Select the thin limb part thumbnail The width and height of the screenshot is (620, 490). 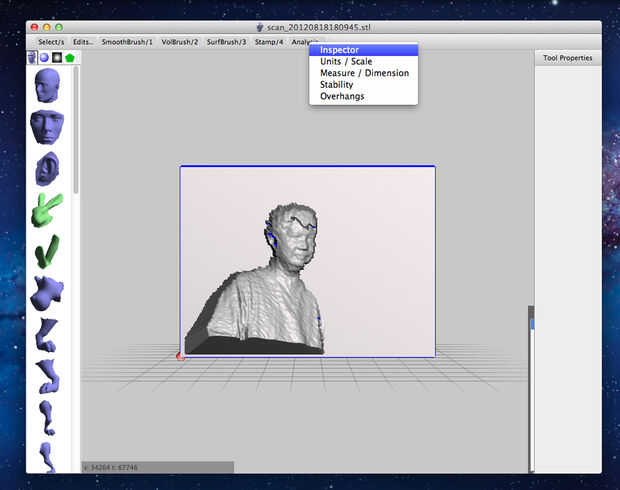(47, 418)
